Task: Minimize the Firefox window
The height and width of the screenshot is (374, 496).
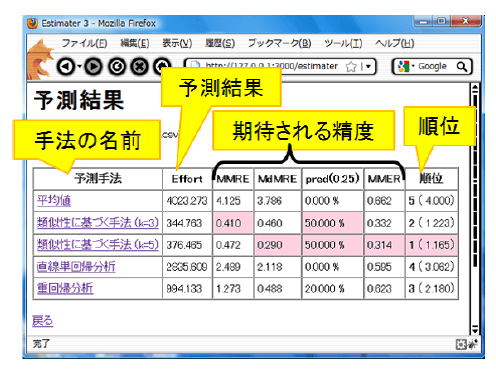Action: tap(423, 21)
